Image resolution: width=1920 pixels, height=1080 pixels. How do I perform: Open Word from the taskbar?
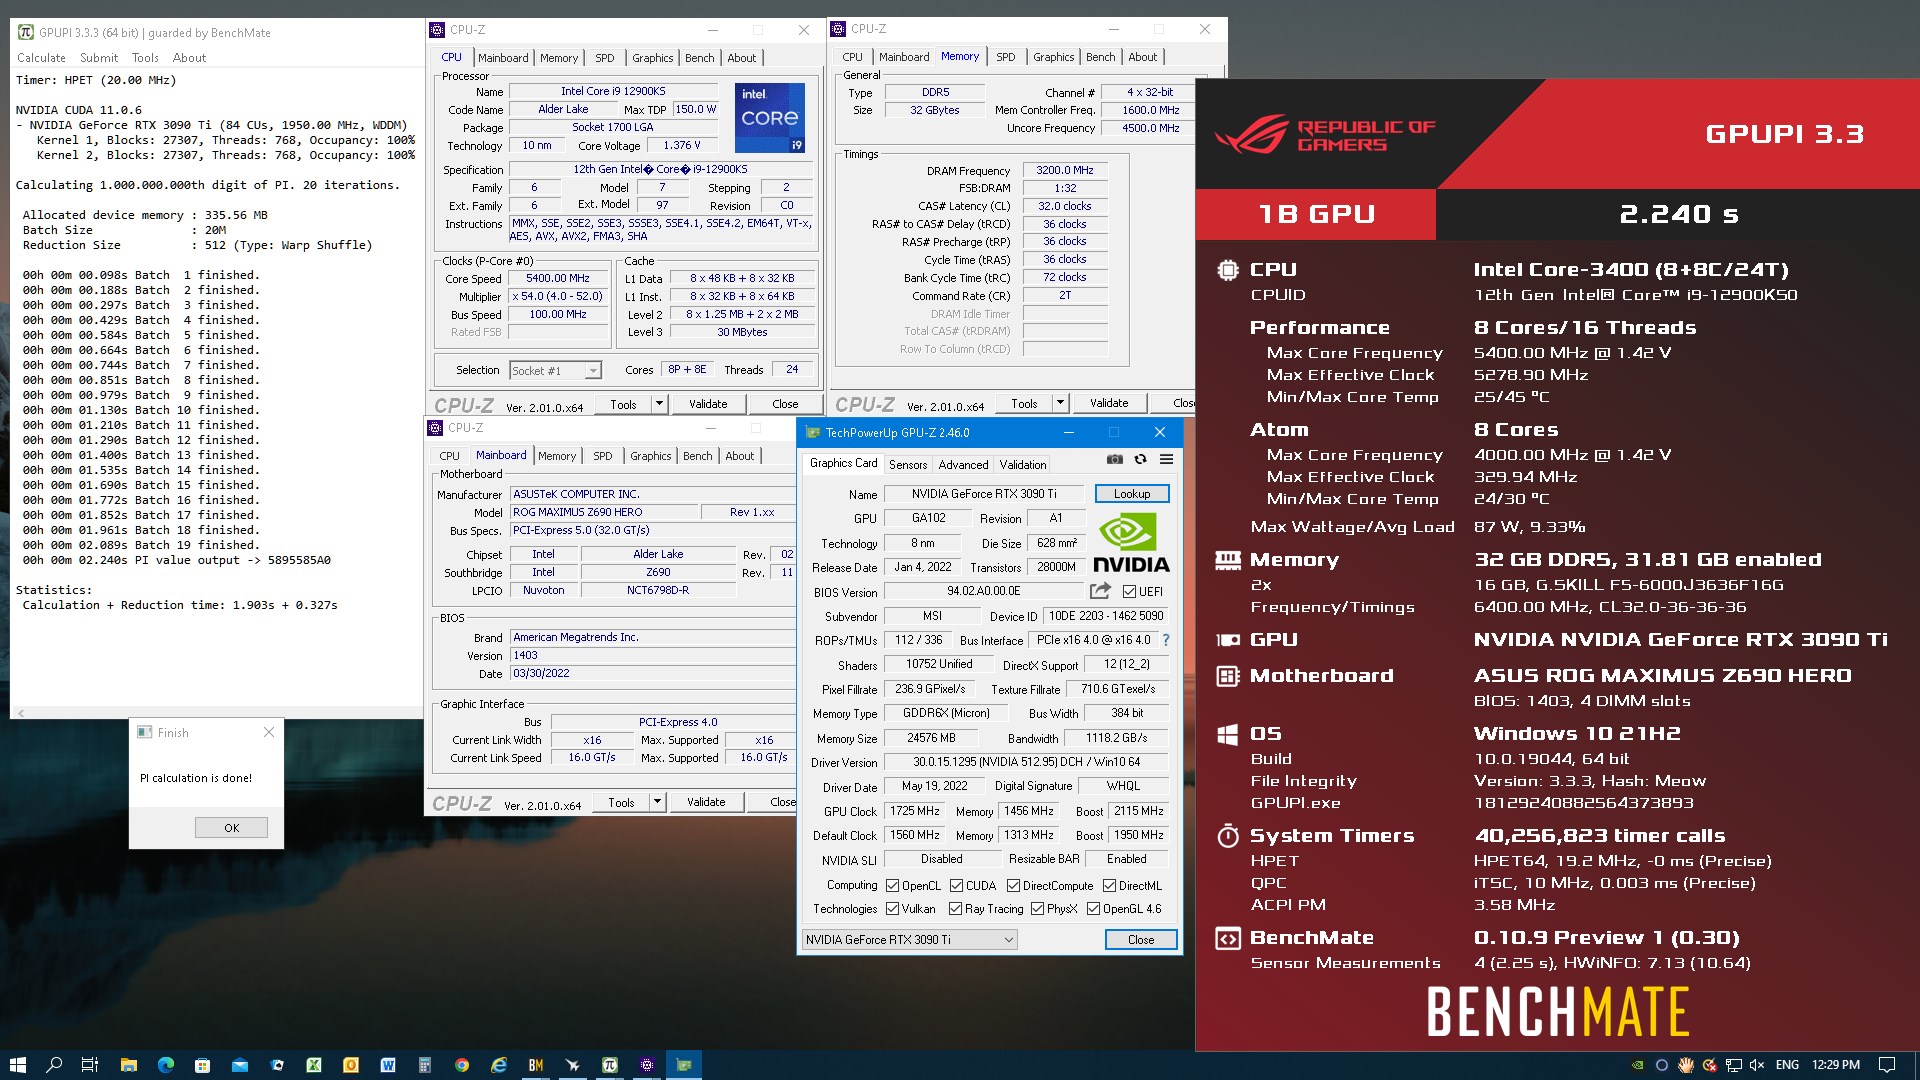pyautogui.click(x=388, y=1065)
